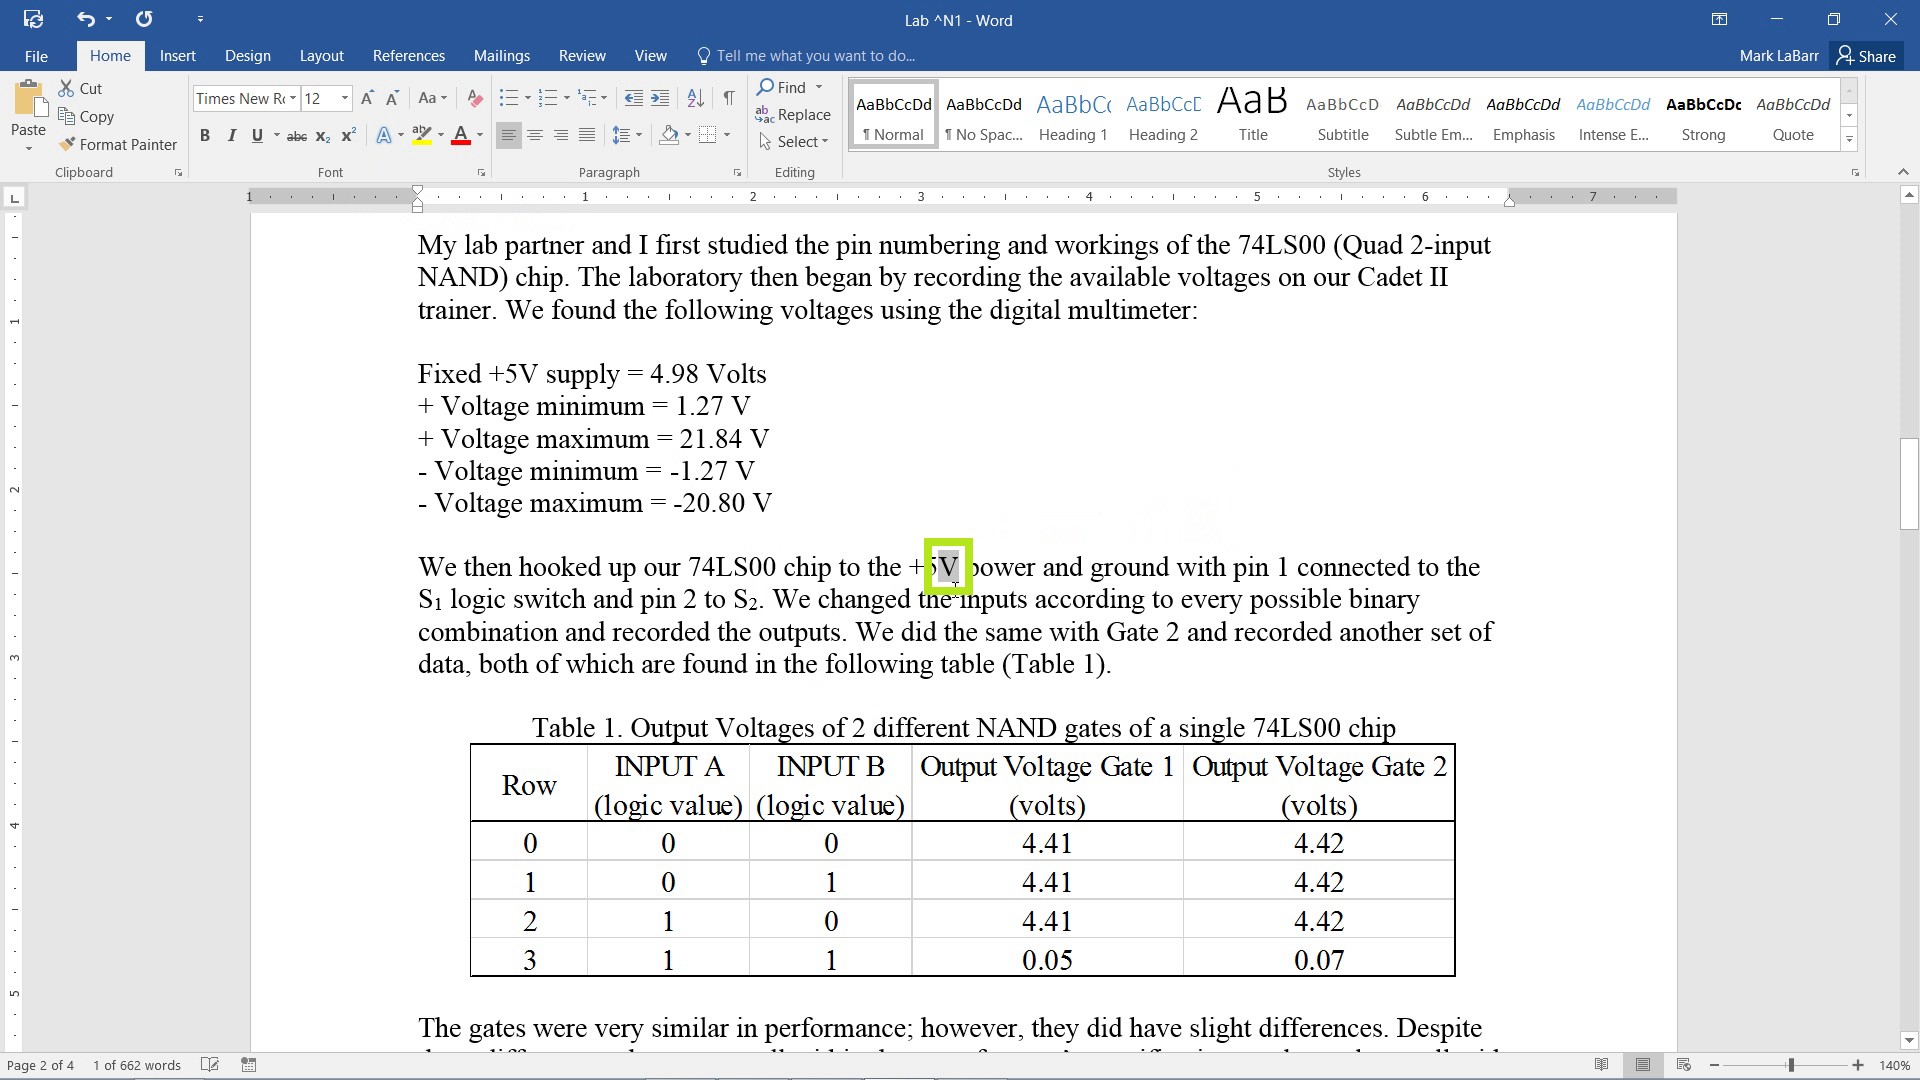Open the Home ribbon tab

(x=109, y=55)
